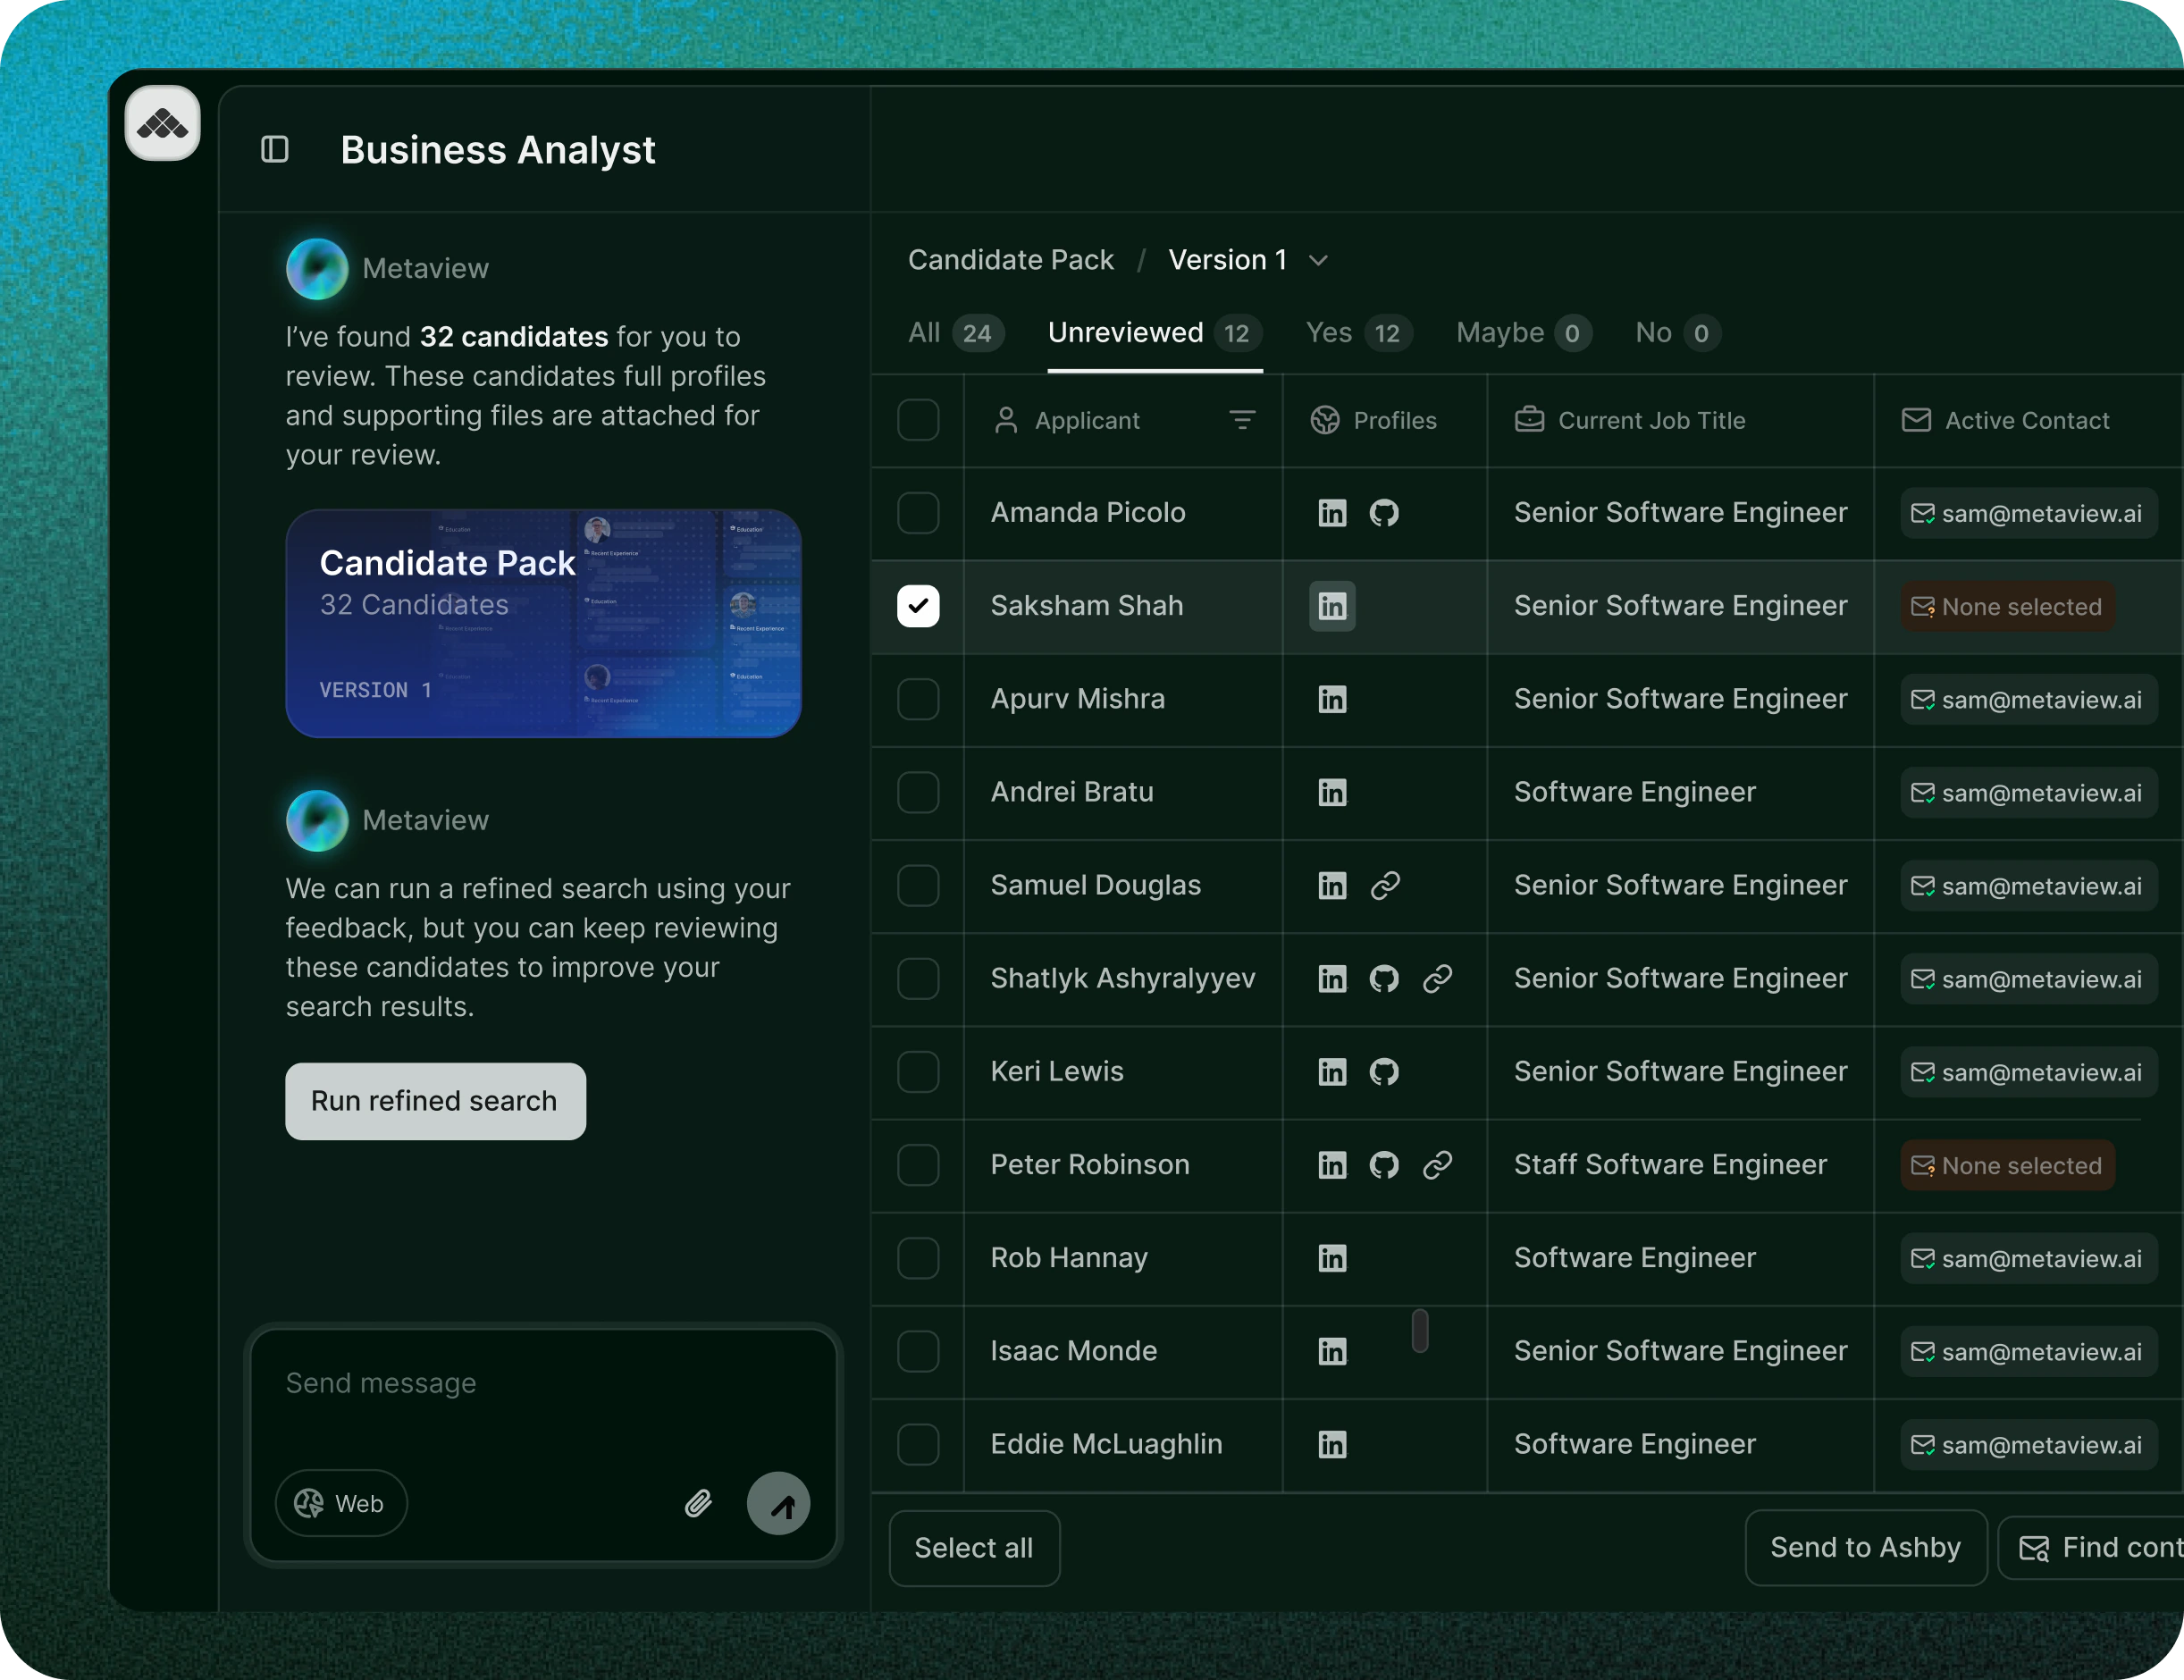Open Amanda Picolo's GitHub profile
Screen dimensions: 2184x1680
point(1384,513)
